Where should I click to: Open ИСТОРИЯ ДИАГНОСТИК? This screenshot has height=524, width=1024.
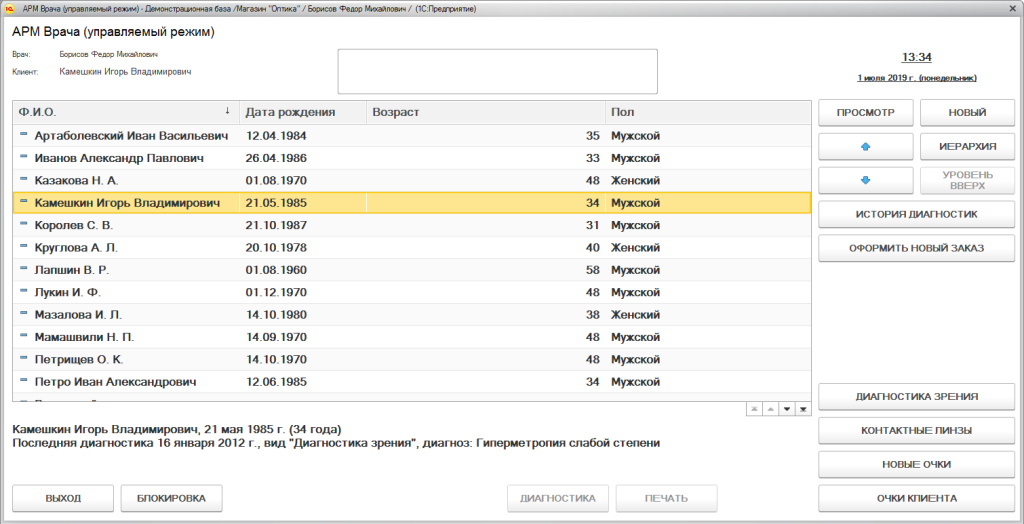coord(916,214)
